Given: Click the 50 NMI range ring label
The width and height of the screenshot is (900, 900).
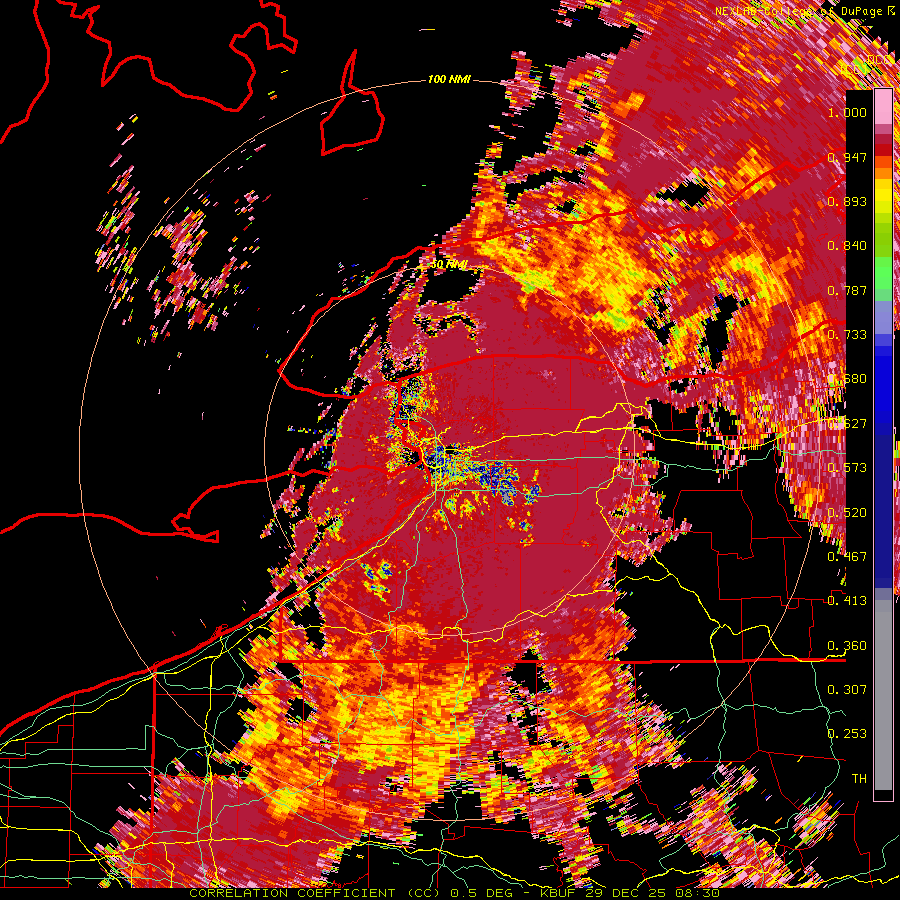Looking at the screenshot, I should pos(449,264).
